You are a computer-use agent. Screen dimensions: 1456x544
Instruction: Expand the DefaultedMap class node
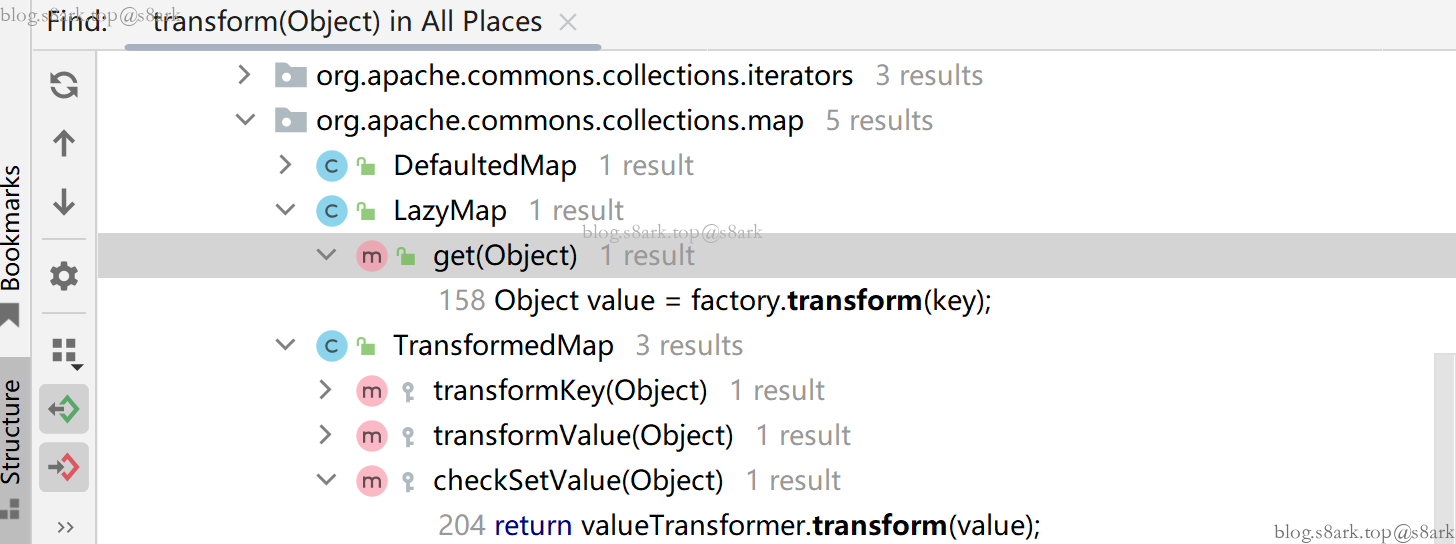[x=285, y=165]
